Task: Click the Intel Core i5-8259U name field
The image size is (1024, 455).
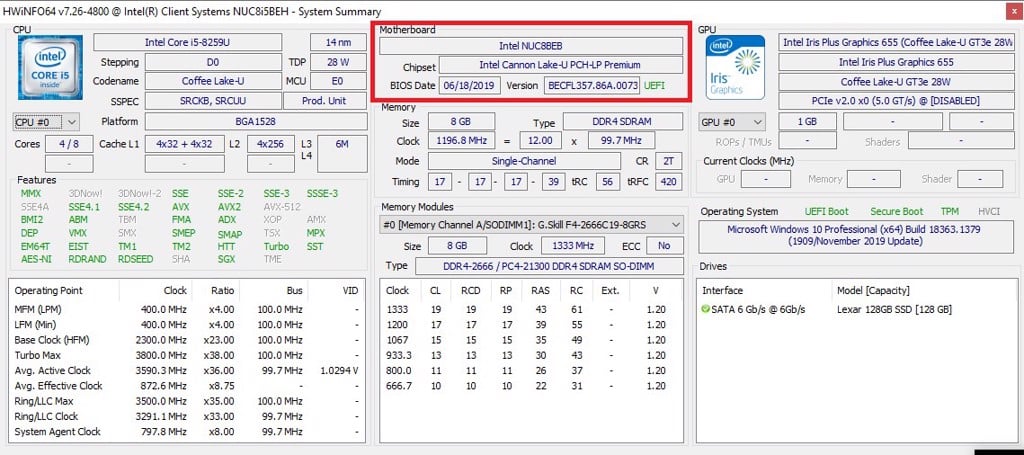Action: tap(187, 42)
